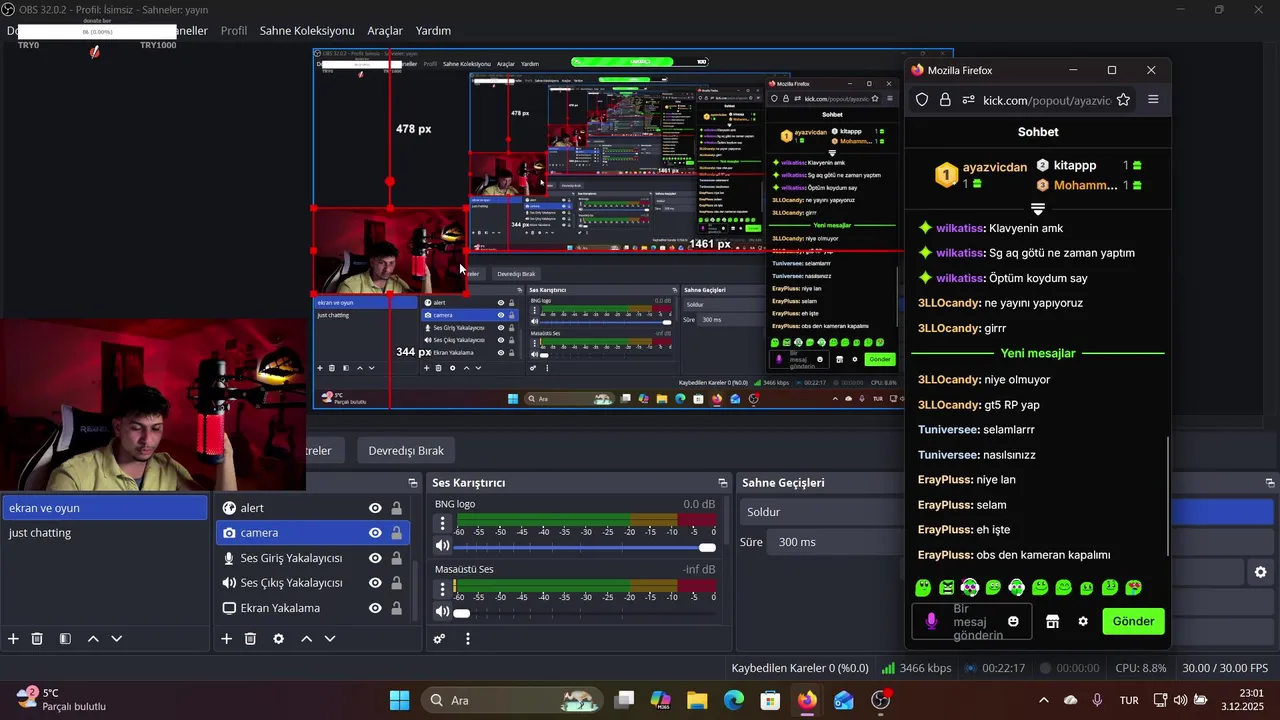Click the Devredışı Bırak button
Viewport: 1280px width, 720px height.
(x=406, y=450)
